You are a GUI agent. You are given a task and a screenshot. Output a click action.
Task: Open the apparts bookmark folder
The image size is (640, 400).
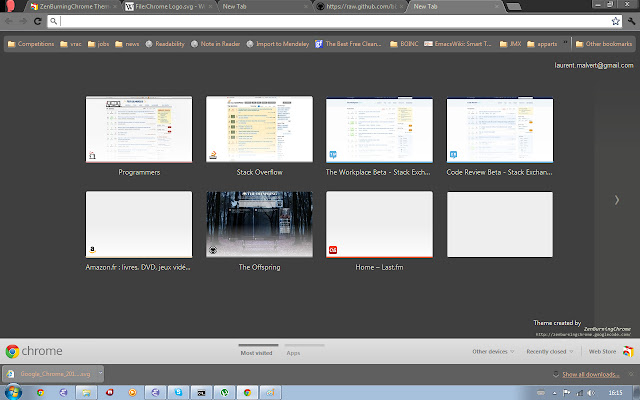542,44
